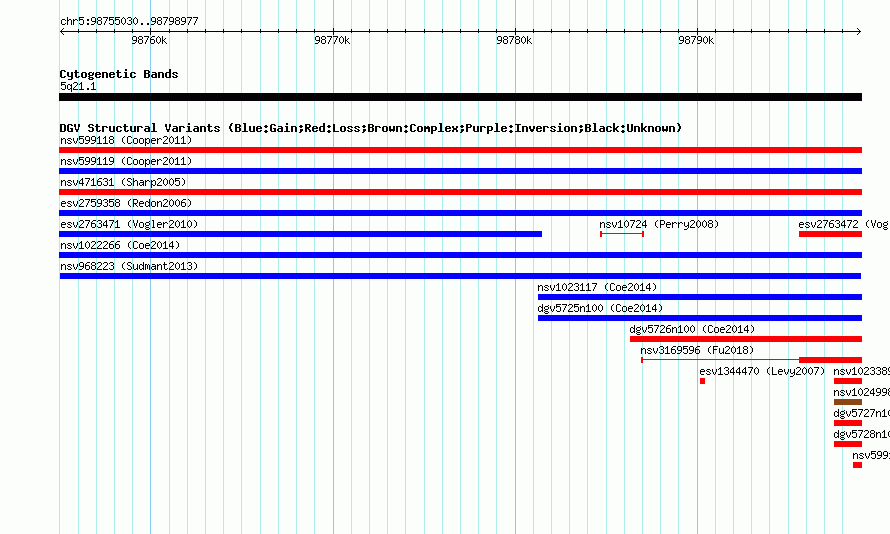Click the esv2763472 variant label

843,224
